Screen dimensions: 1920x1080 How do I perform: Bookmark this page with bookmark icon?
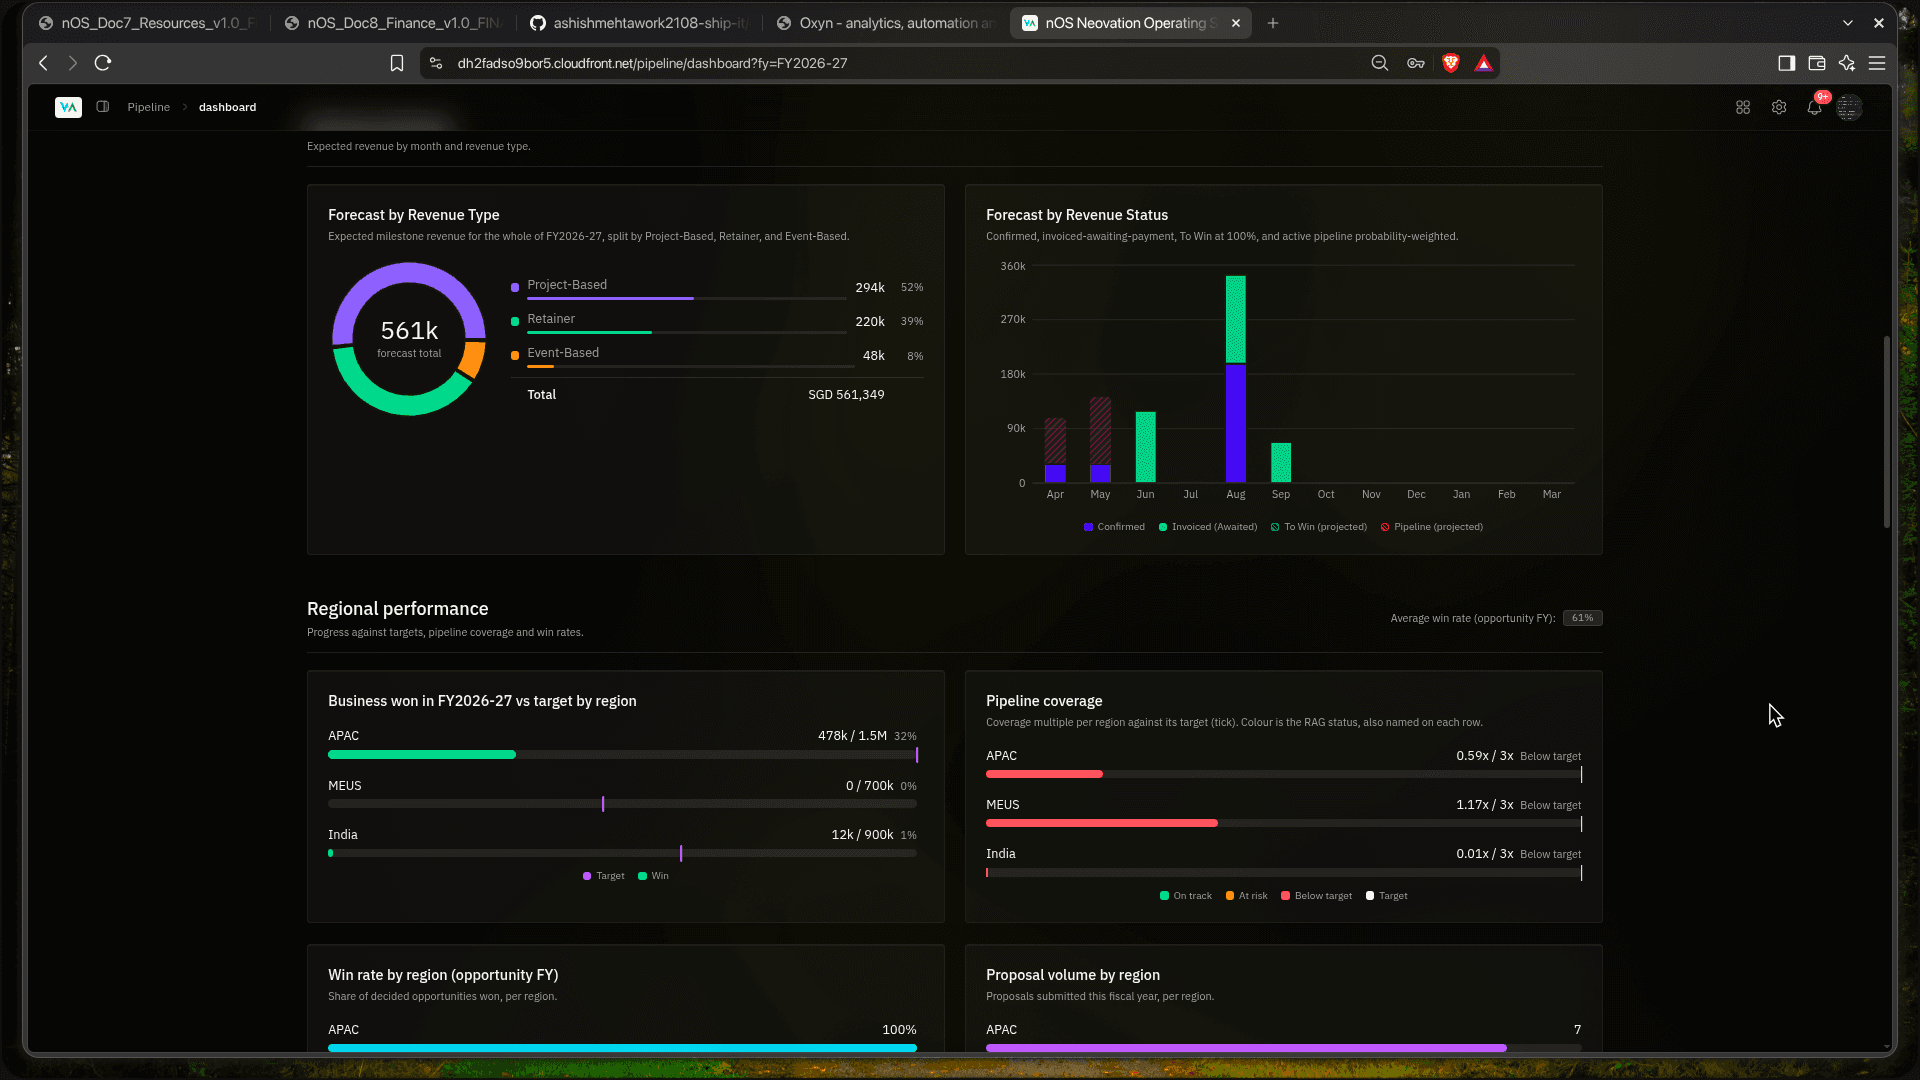point(397,63)
